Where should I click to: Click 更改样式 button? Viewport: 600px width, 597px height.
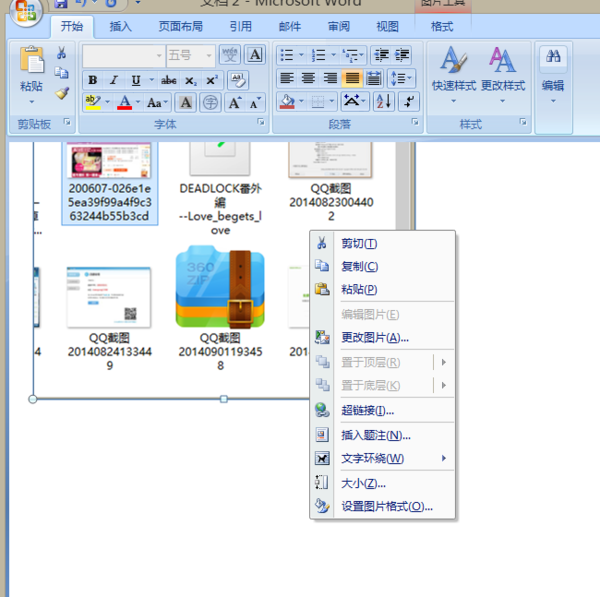[503, 74]
